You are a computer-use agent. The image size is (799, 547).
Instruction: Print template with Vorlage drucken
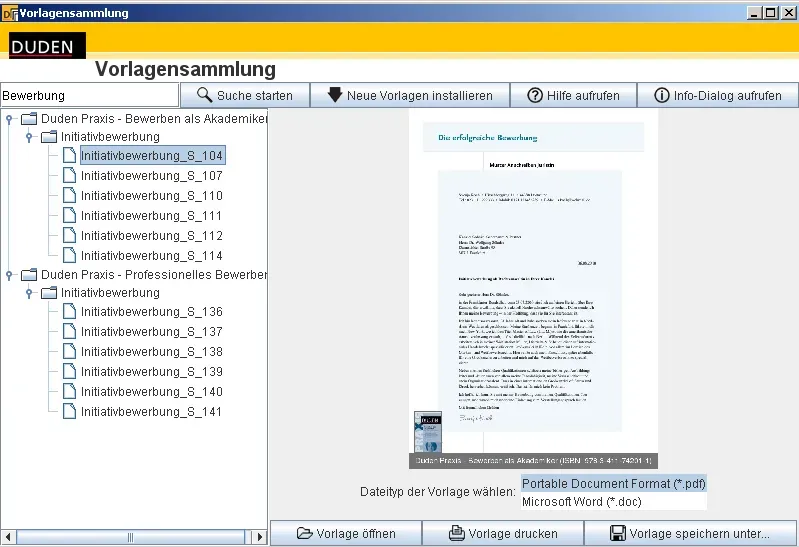point(503,533)
